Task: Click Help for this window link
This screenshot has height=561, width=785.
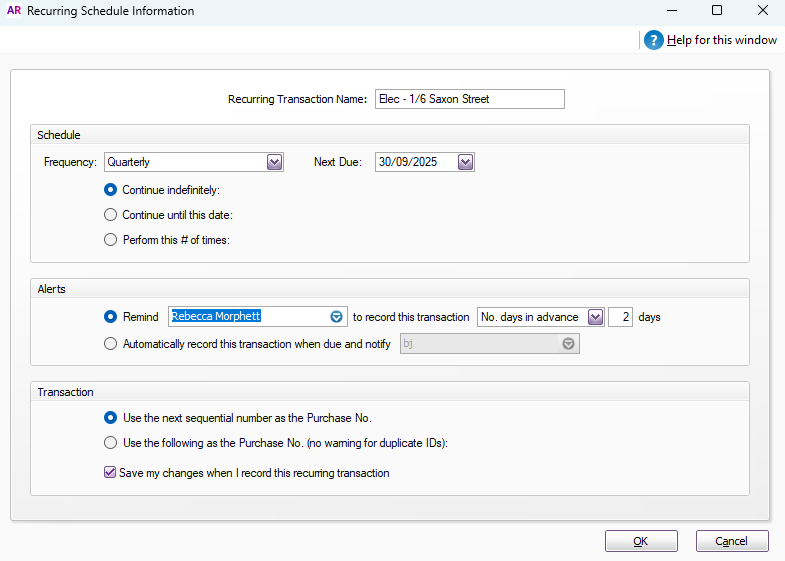Action: pos(722,40)
